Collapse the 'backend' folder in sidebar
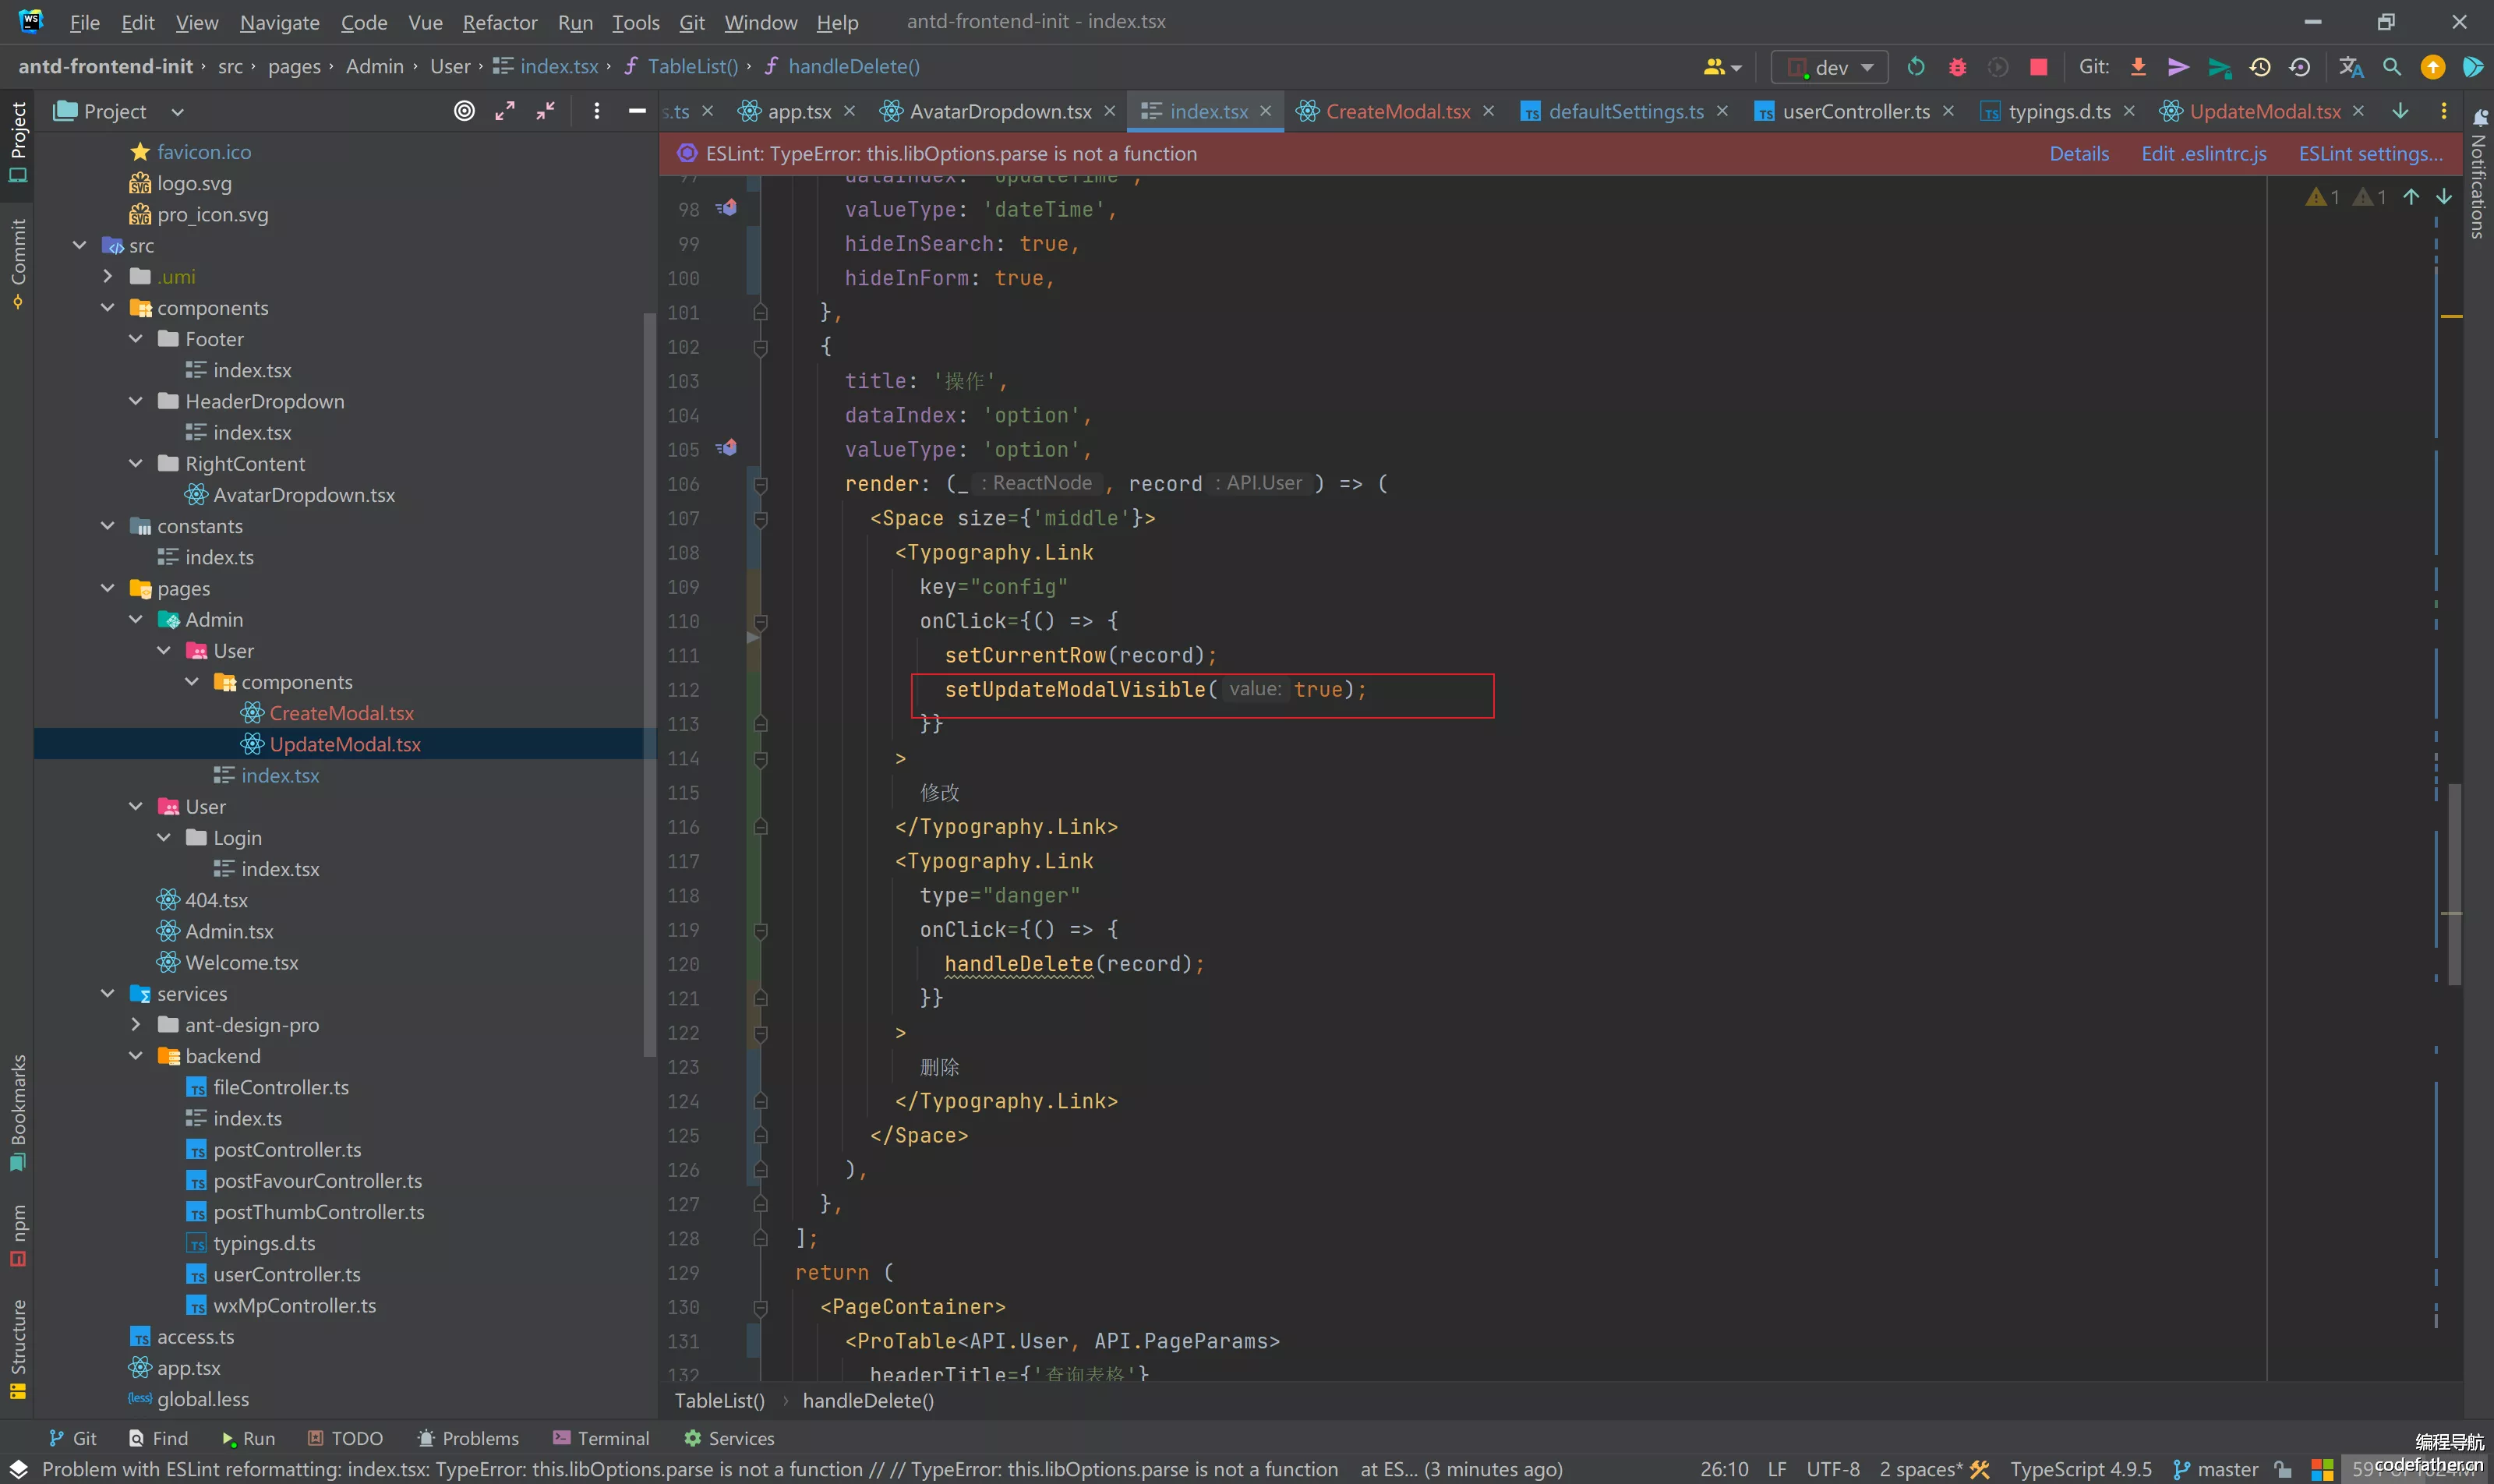Viewport: 2494px width, 1484px height. click(138, 1055)
